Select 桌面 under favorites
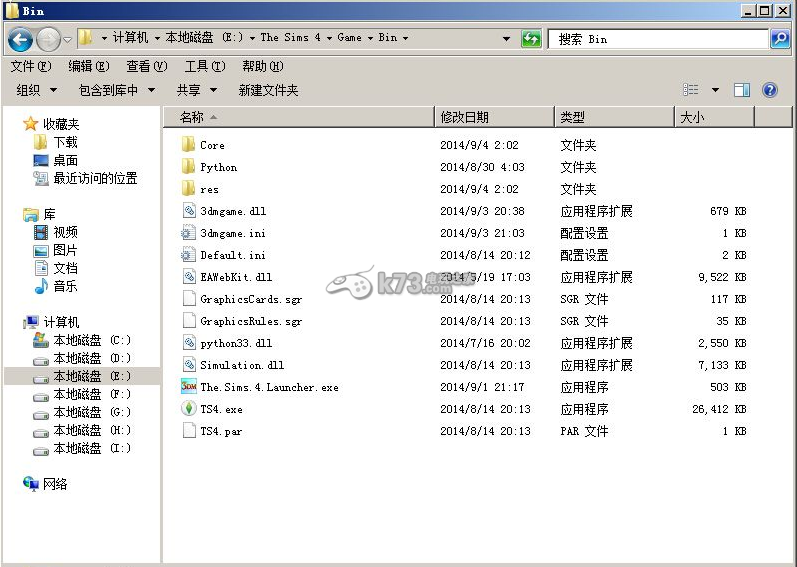797x567 pixels. point(65,160)
